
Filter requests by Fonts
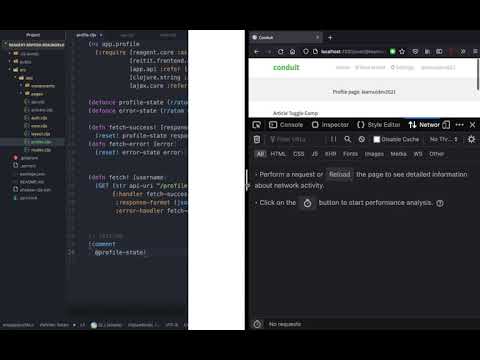click(350, 154)
